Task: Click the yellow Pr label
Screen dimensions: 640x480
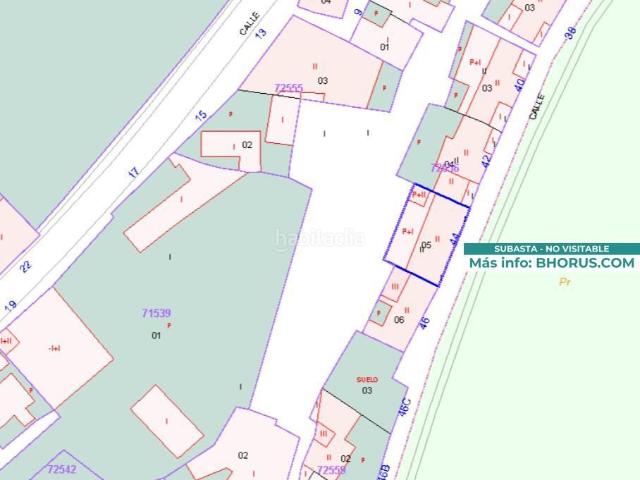Action: click(564, 282)
